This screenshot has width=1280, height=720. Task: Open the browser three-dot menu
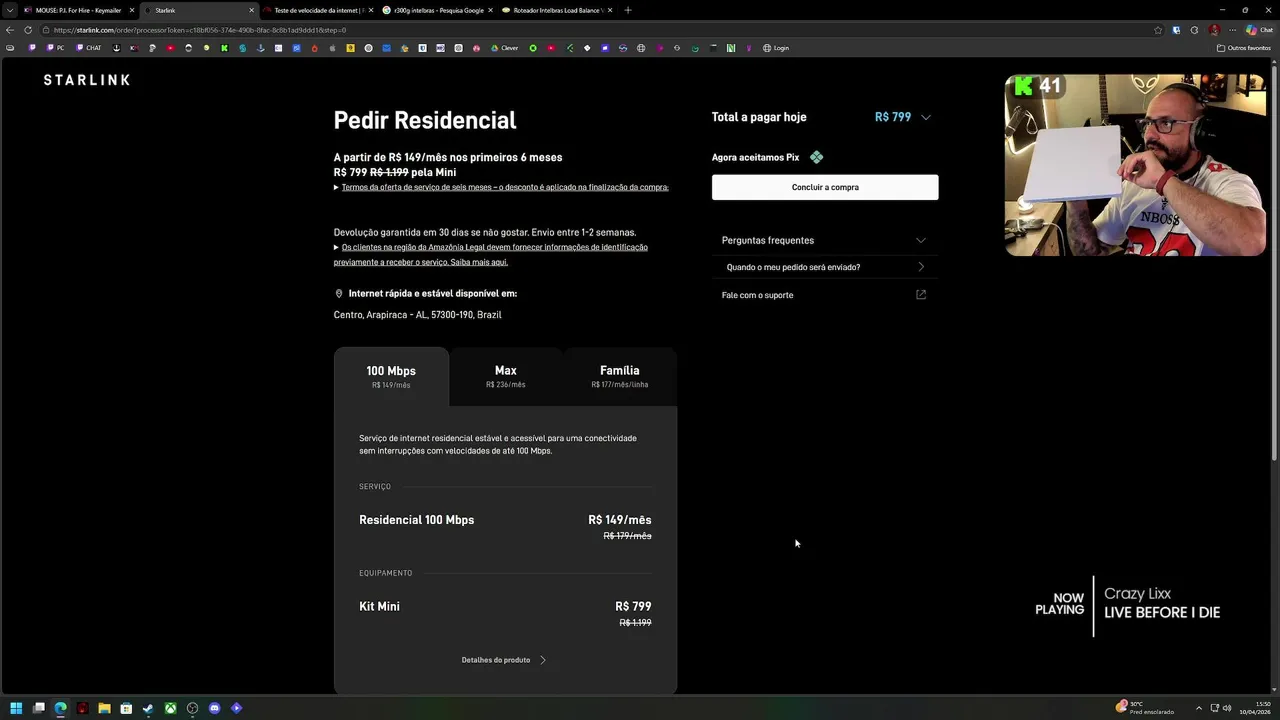point(1232,30)
